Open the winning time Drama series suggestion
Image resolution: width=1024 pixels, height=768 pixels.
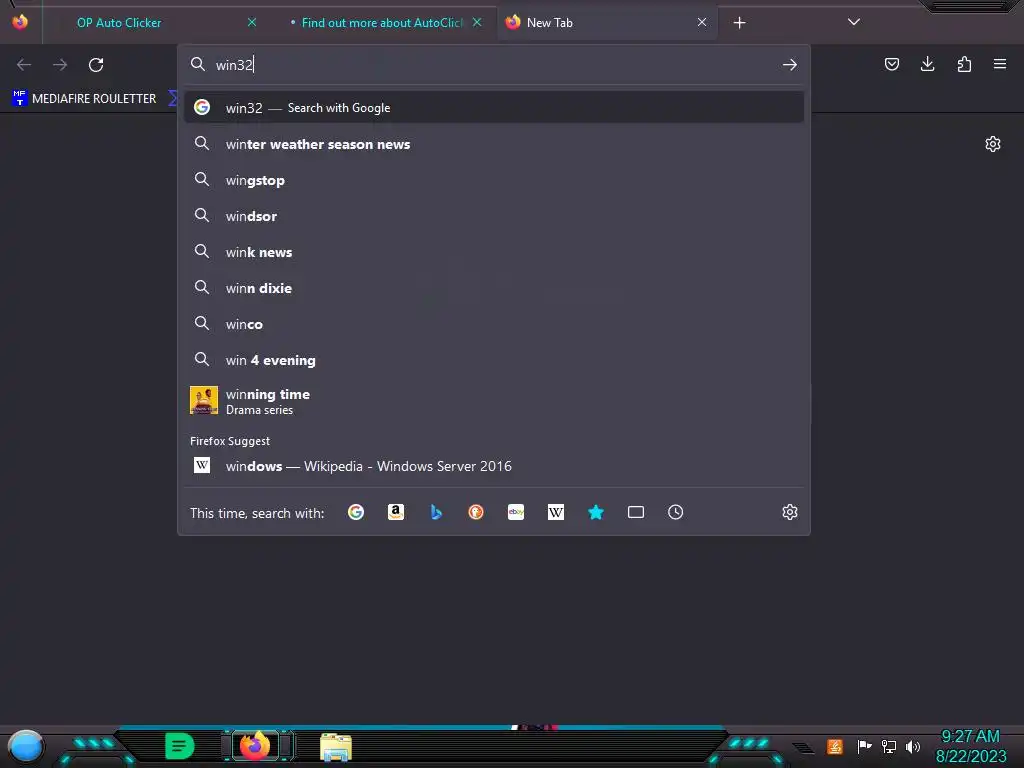tap(494, 401)
